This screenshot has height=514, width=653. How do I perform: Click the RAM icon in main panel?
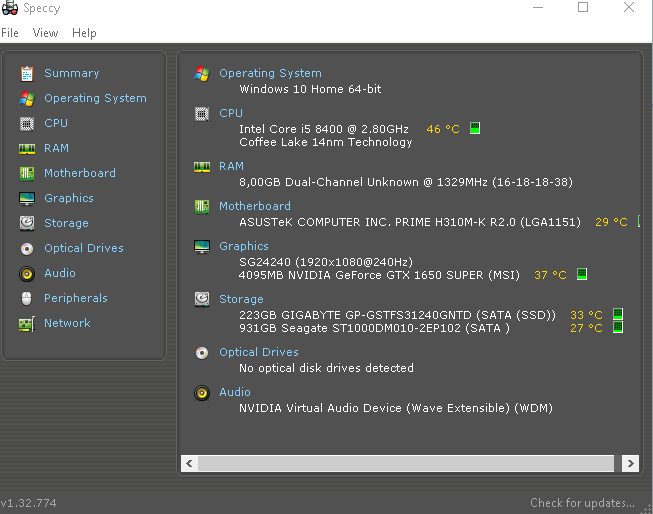pos(202,167)
